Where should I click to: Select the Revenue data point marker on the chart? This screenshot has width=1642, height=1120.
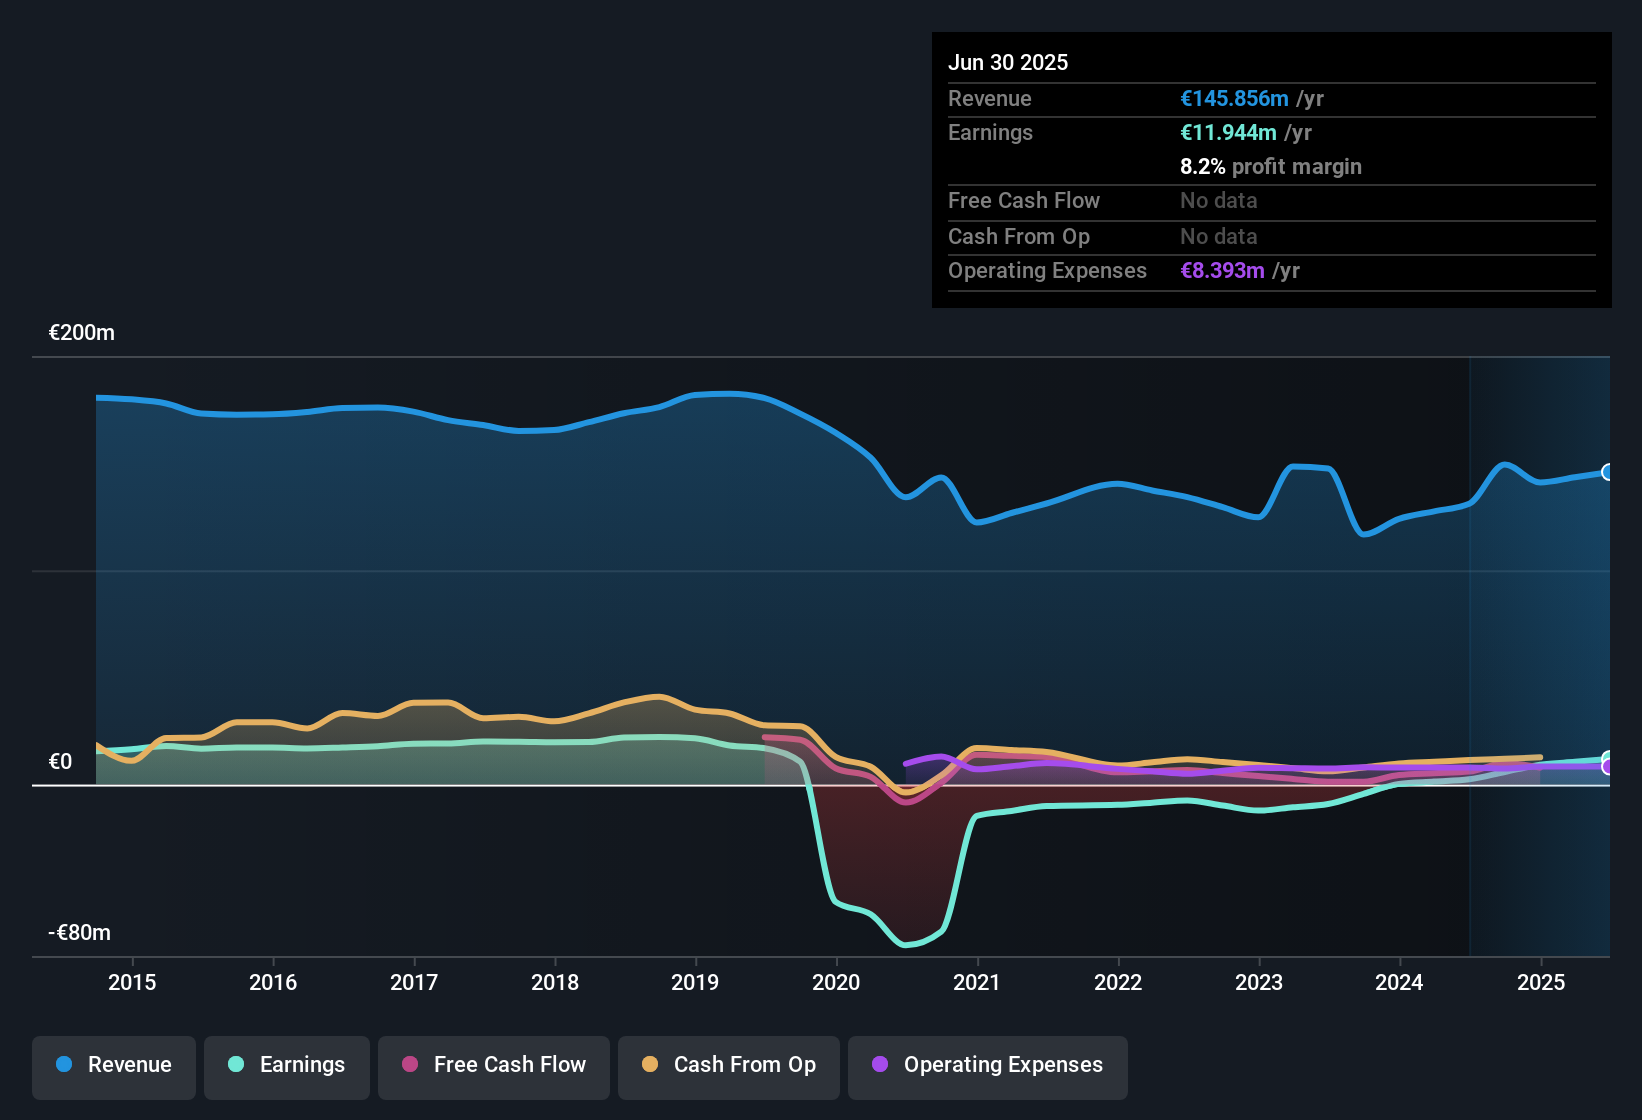[1606, 471]
